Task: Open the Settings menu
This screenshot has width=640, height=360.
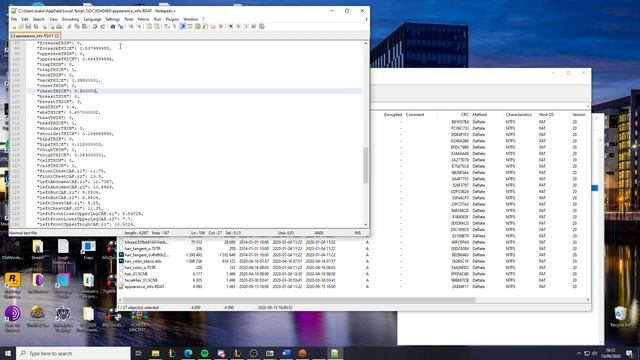Action: [113, 19]
